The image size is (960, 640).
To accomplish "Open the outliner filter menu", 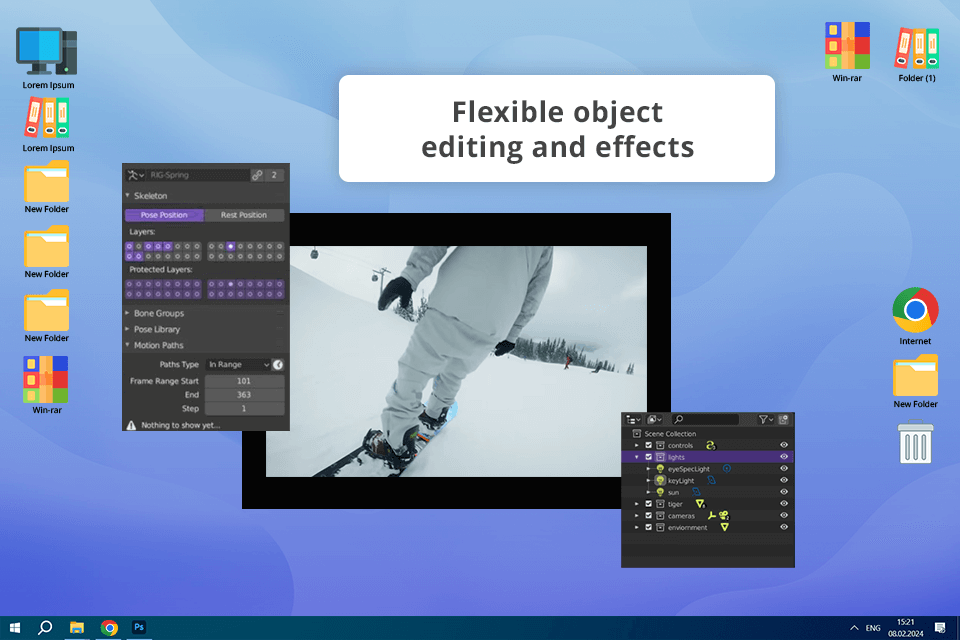I will (x=765, y=420).
